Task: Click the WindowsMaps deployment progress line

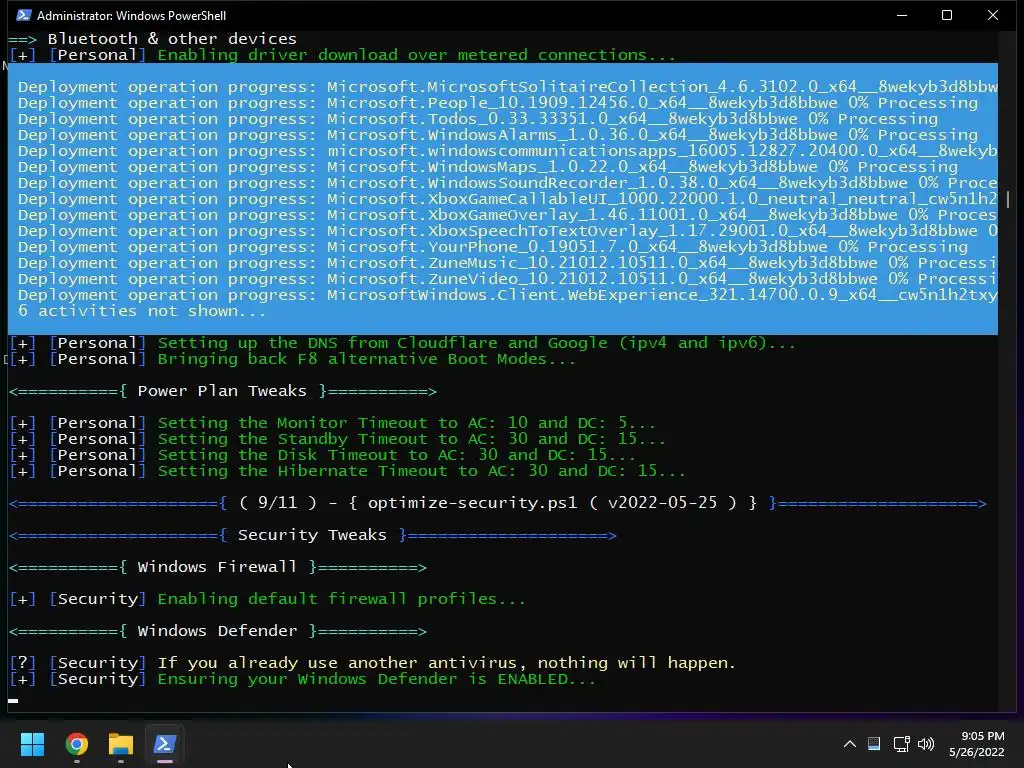Action: click(x=488, y=167)
